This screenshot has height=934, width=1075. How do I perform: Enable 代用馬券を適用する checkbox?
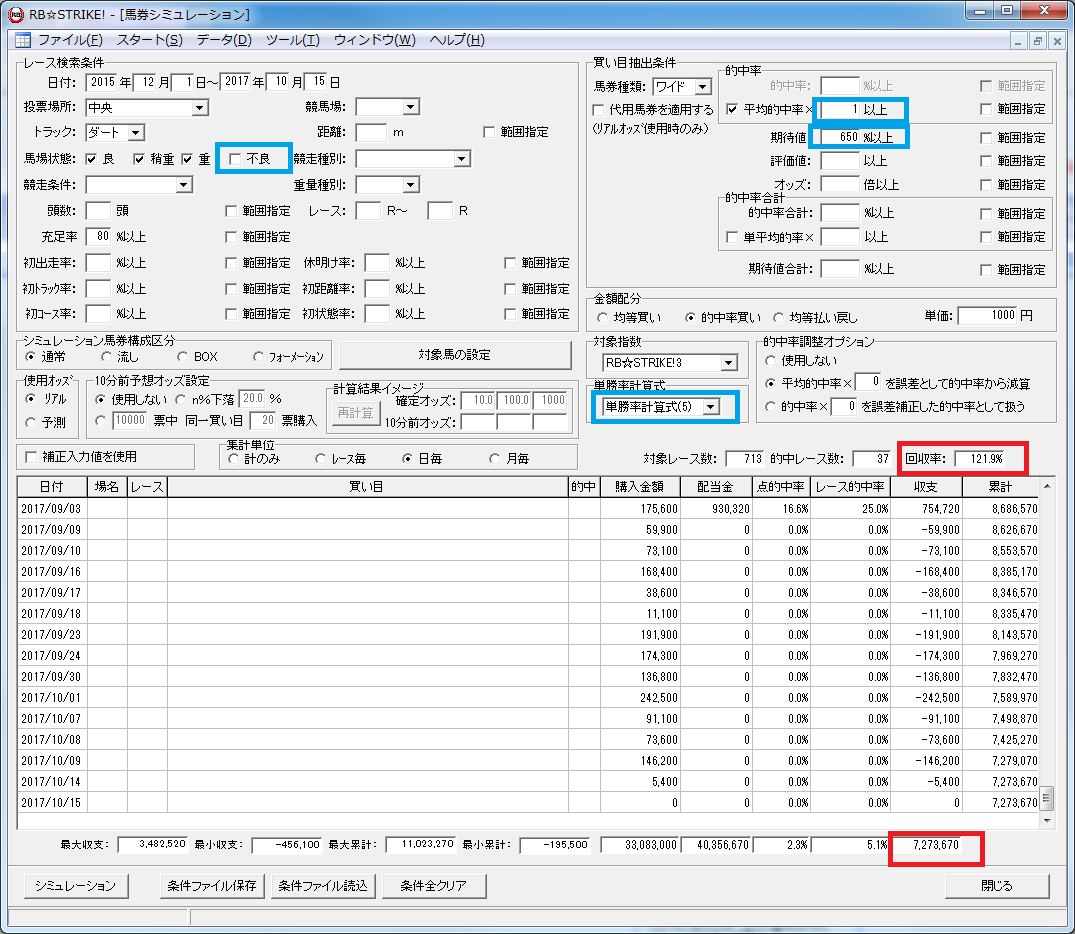pos(598,110)
